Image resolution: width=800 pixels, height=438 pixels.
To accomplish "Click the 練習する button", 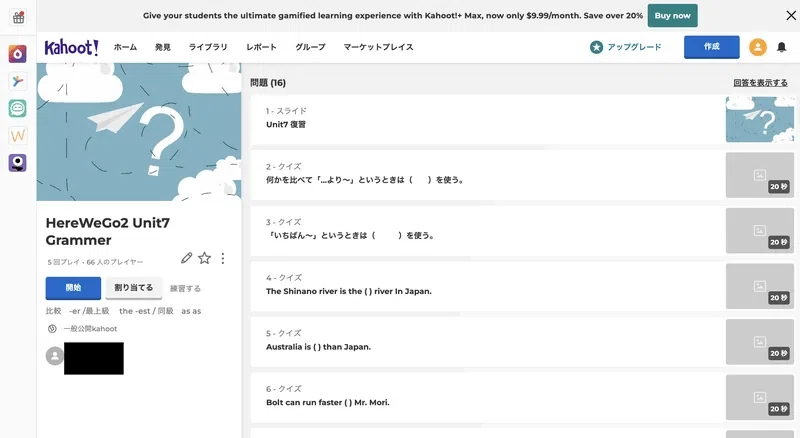I will 185,288.
